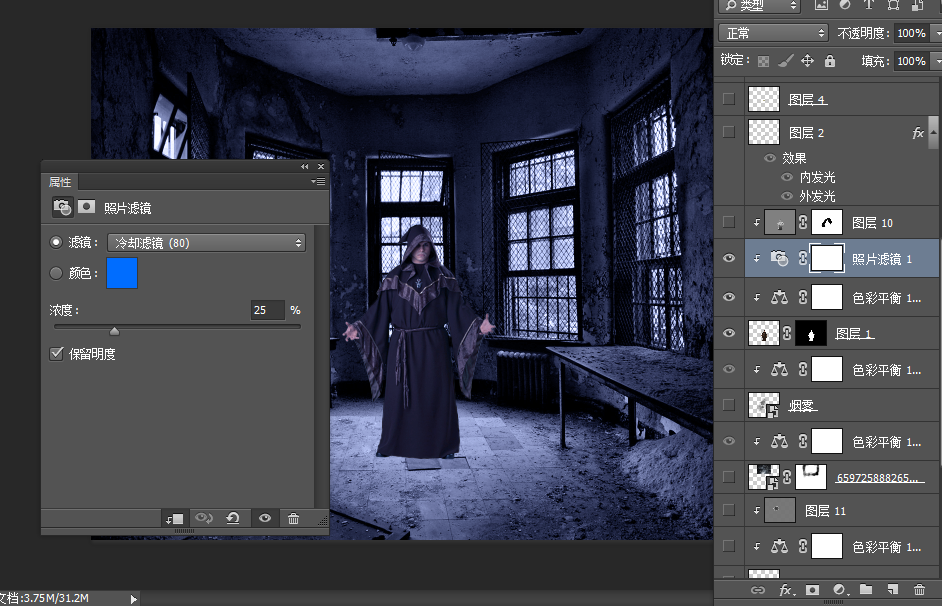
Task: Click the fx layer style icon at bottom
Action: 786,591
